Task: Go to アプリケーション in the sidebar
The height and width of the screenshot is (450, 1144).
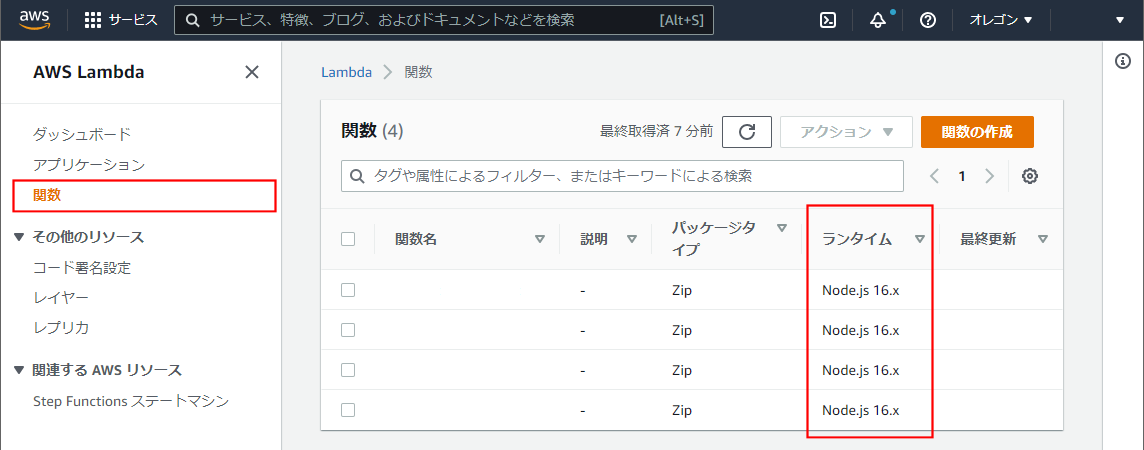Action: tap(89, 165)
